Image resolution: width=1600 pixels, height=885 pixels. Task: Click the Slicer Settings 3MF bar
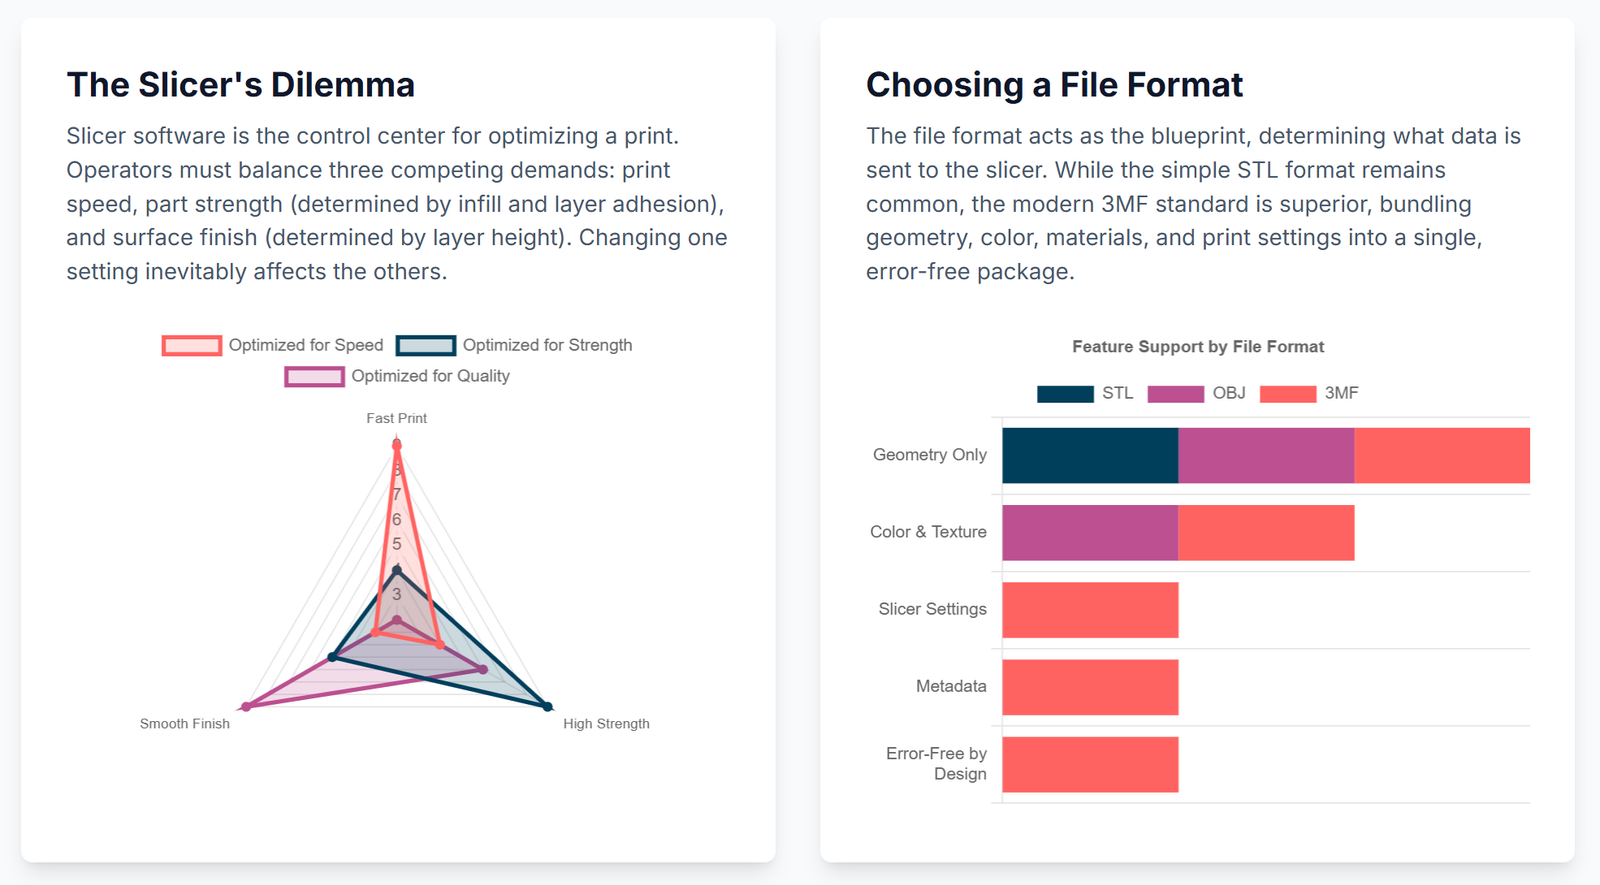(1090, 610)
